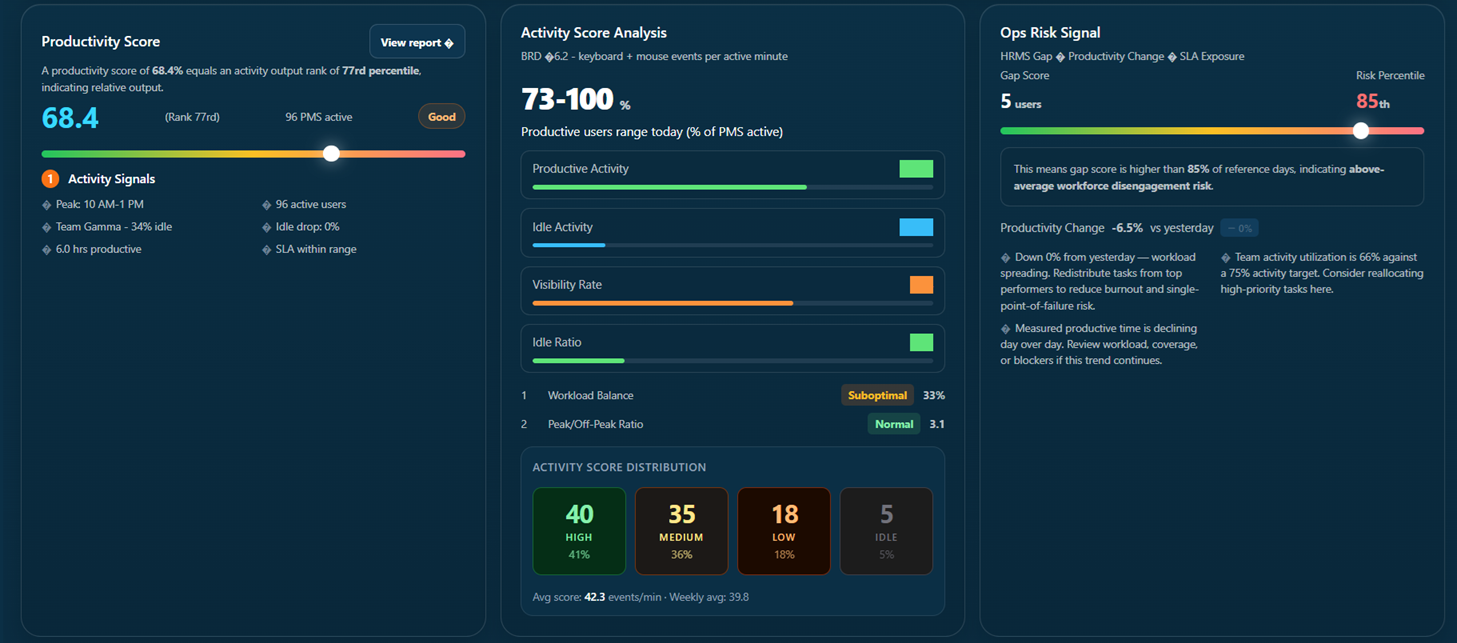Viewport: 1457px width, 643px height.
Task: Click the Normal peak ratio badge
Action: pos(894,424)
